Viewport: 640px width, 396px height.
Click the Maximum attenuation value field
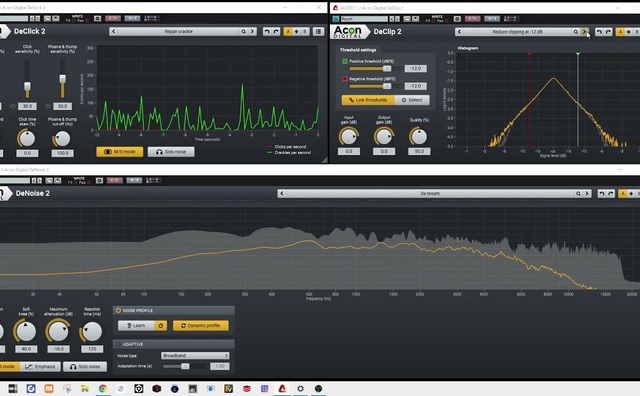click(x=58, y=349)
